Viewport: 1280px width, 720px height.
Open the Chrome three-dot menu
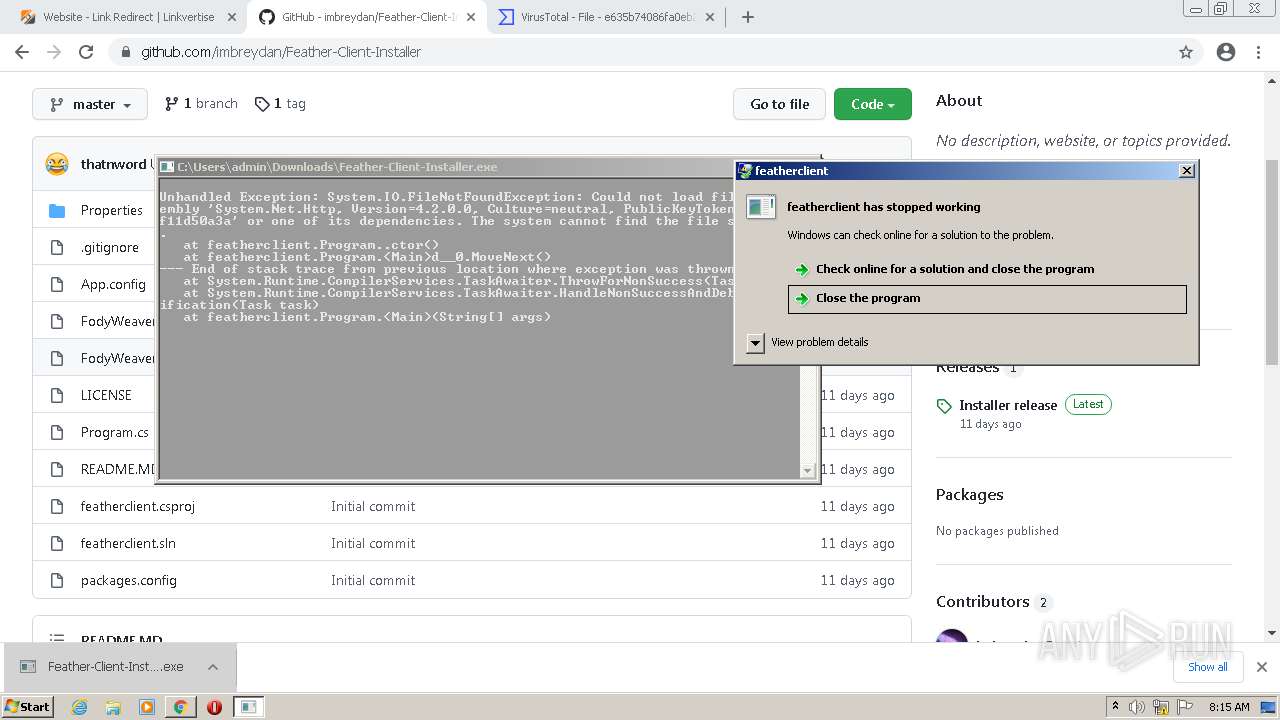[1259, 52]
